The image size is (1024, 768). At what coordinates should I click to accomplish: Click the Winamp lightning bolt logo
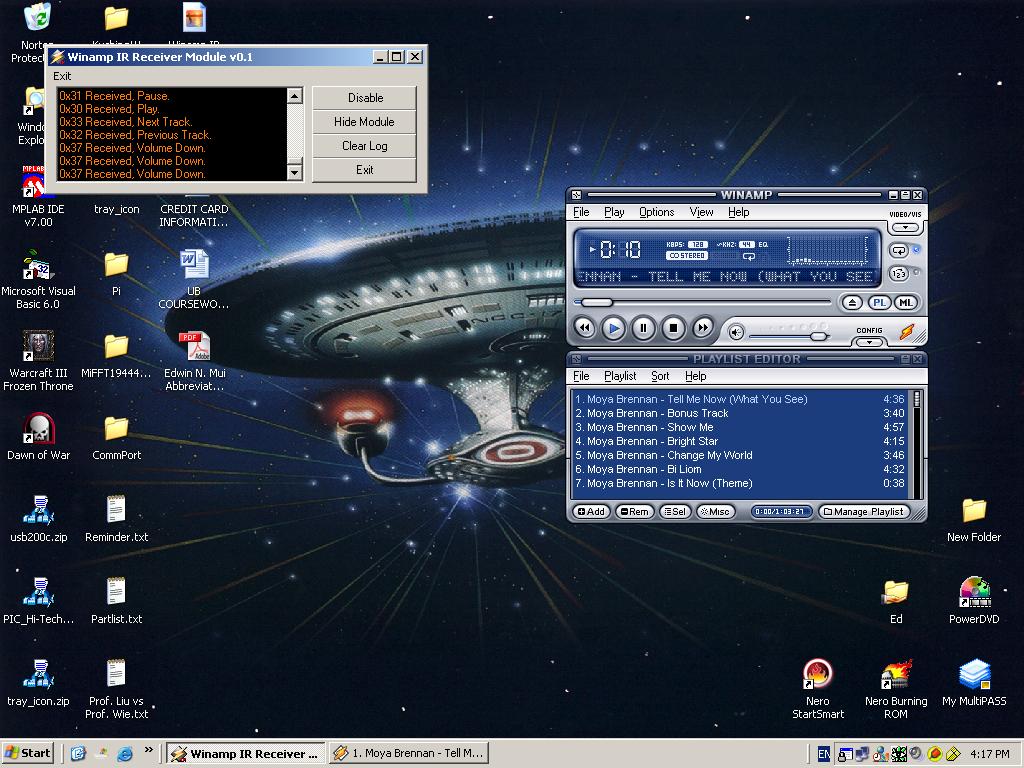point(906,331)
